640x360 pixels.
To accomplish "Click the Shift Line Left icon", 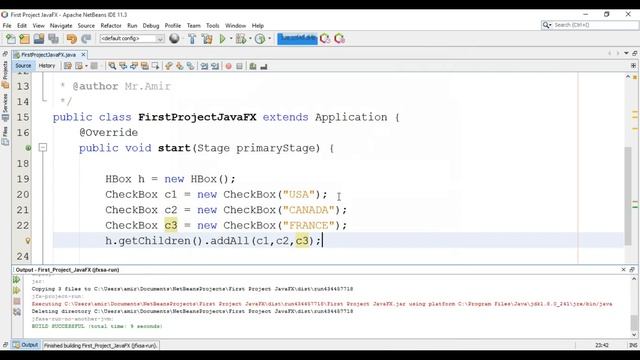I will point(204,66).
